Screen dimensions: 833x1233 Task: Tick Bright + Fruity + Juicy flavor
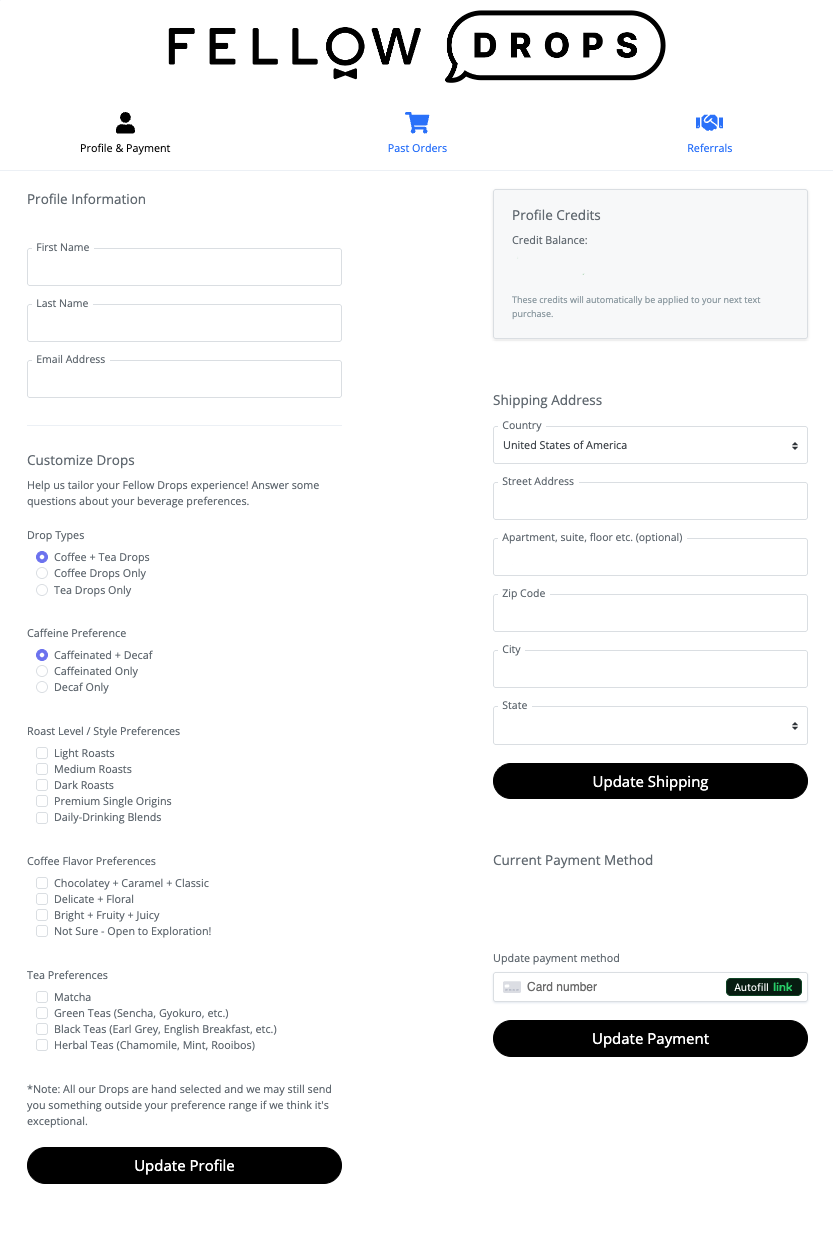pos(42,915)
